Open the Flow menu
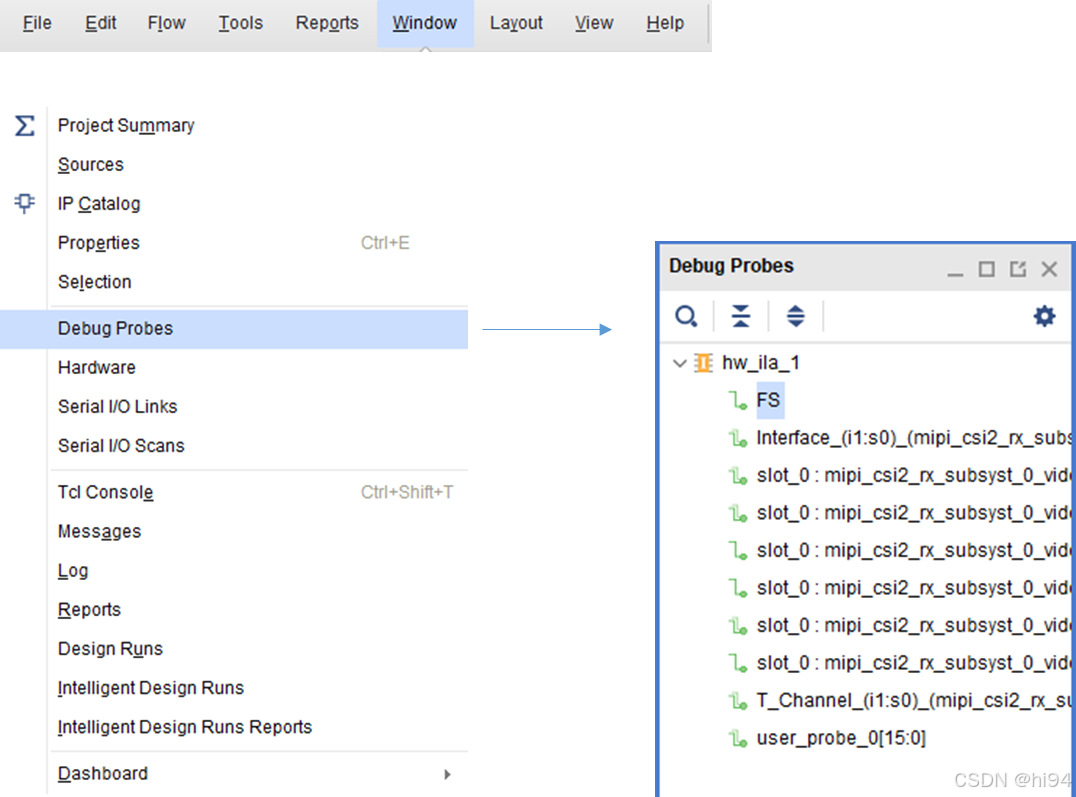Screen dimensions: 1076x797 click(166, 23)
